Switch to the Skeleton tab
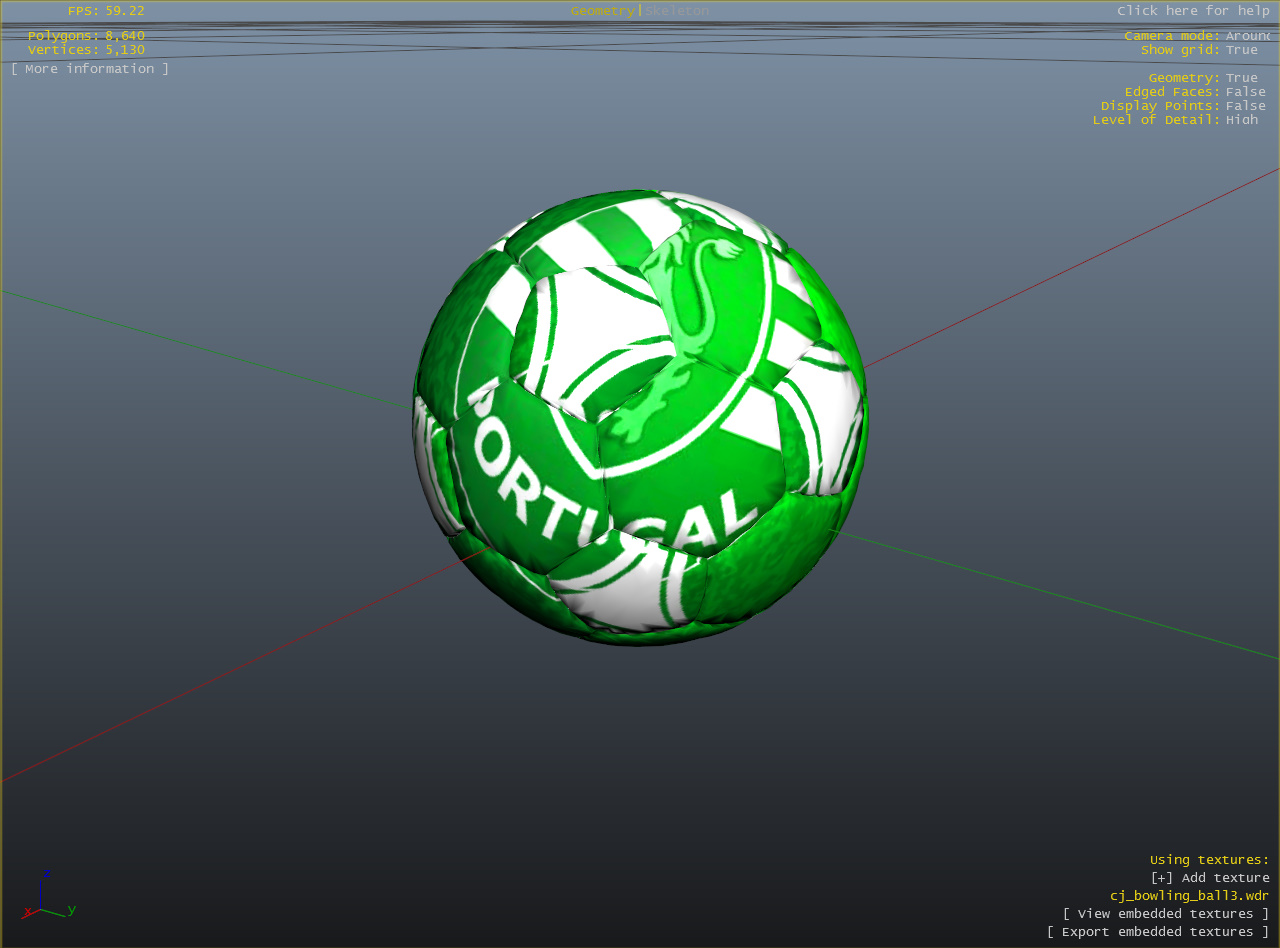Image resolution: width=1280 pixels, height=948 pixels. click(x=677, y=11)
